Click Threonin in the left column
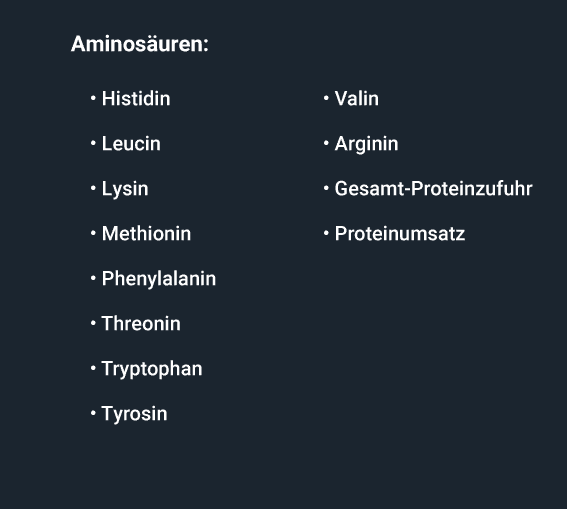 tap(141, 324)
